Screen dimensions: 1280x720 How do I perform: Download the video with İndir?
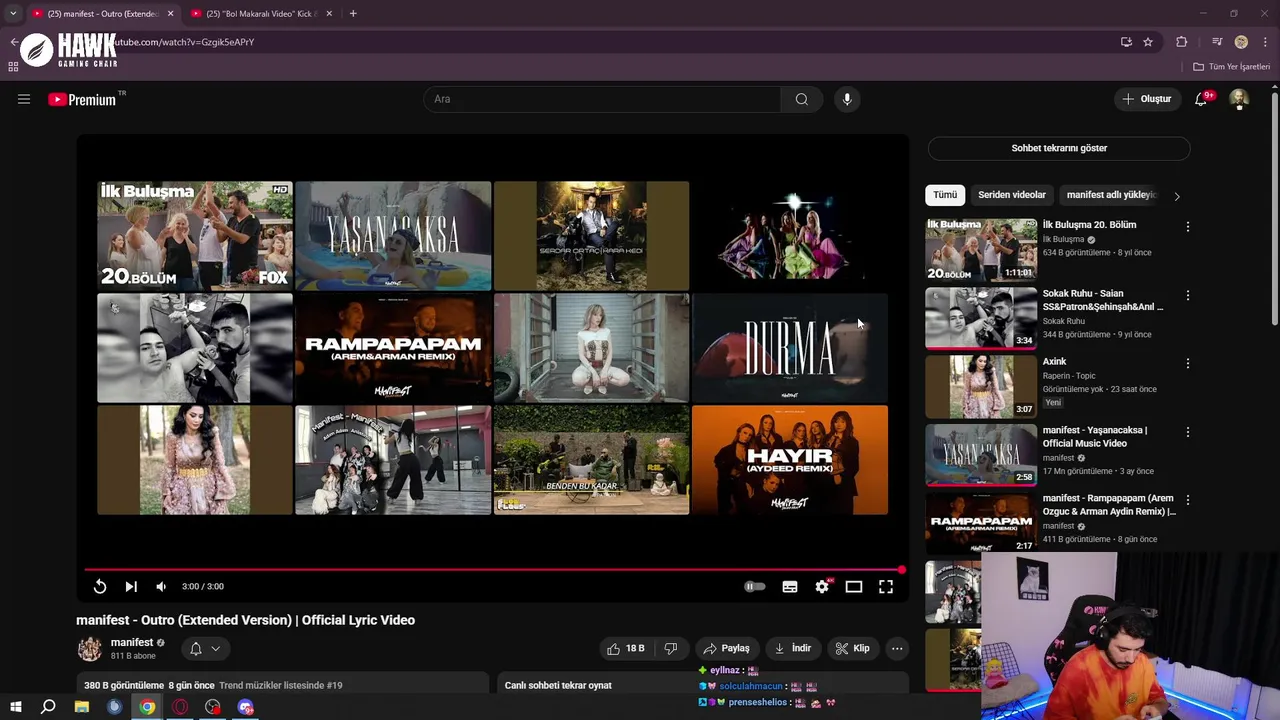[x=793, y=648]
